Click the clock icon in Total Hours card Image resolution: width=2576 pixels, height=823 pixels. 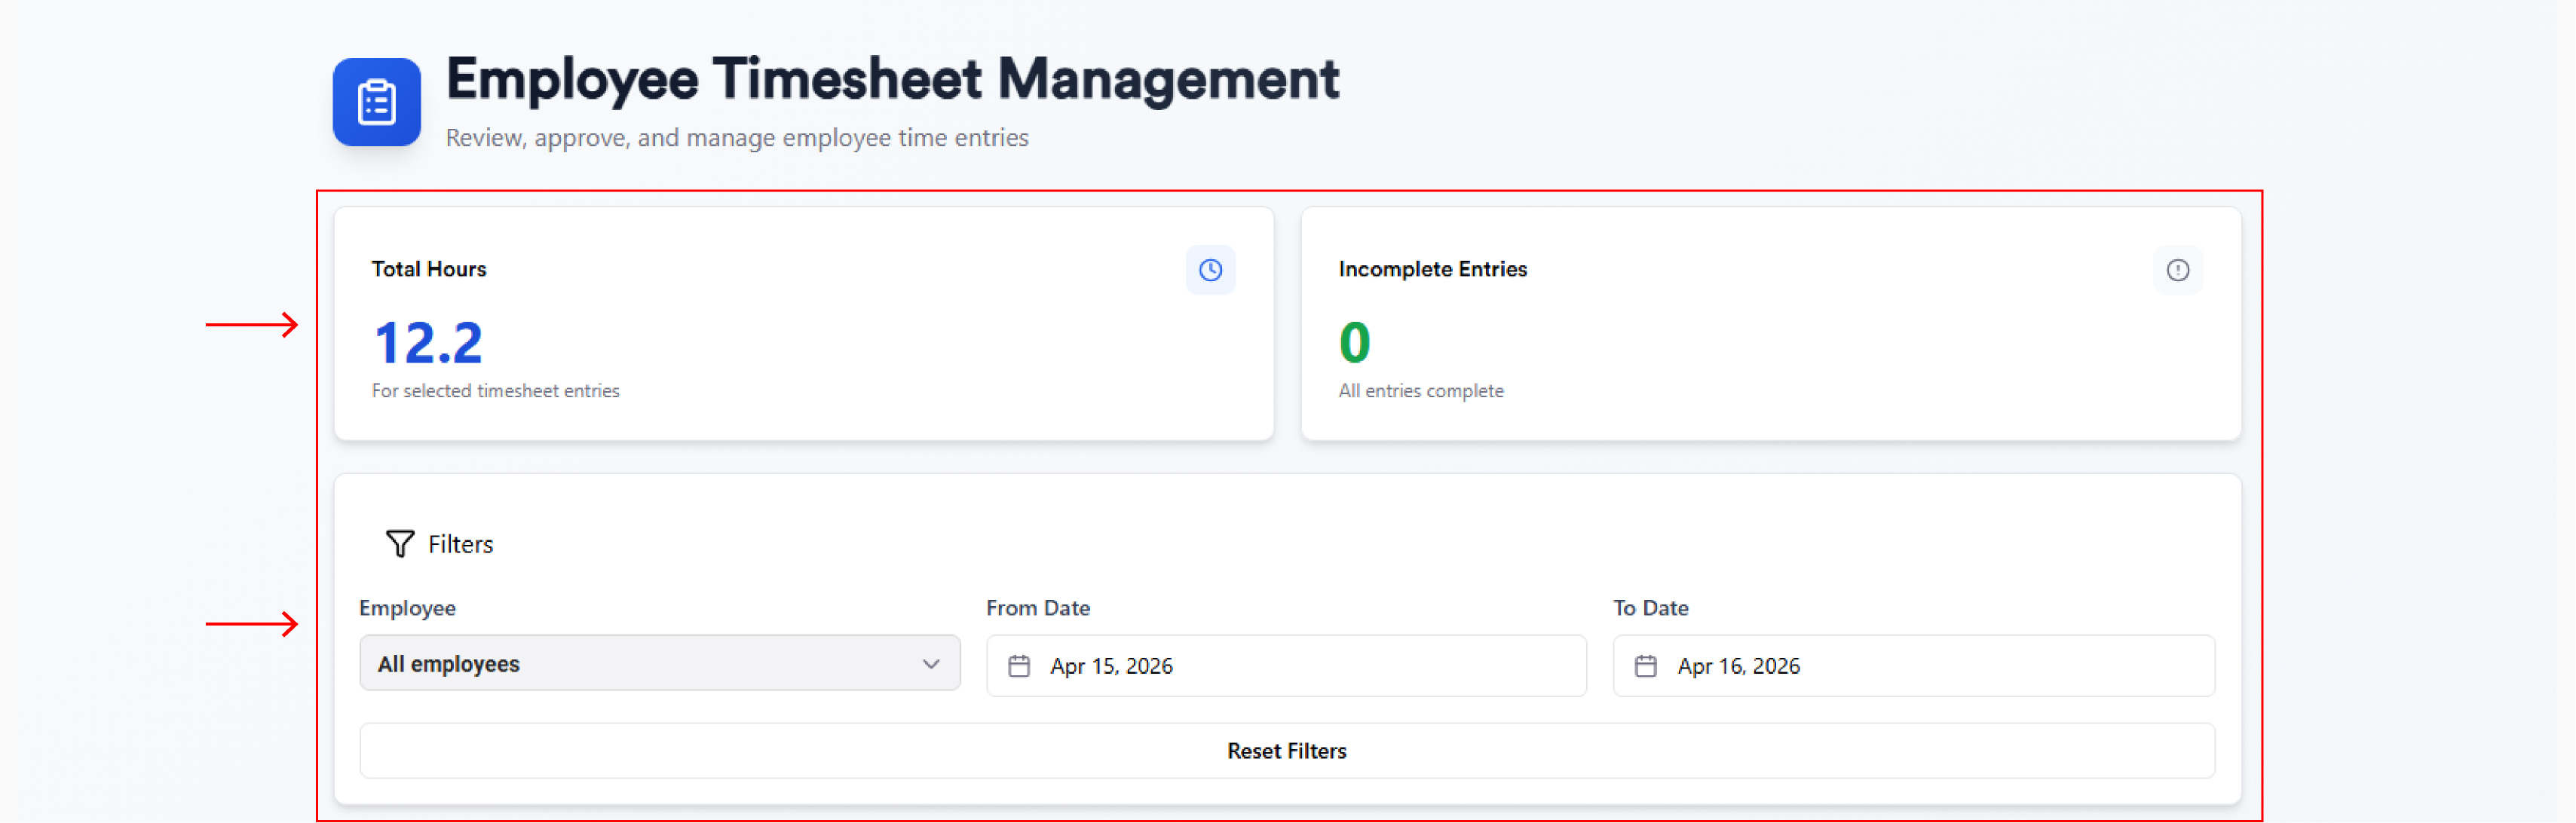[x=1210, y=270]
